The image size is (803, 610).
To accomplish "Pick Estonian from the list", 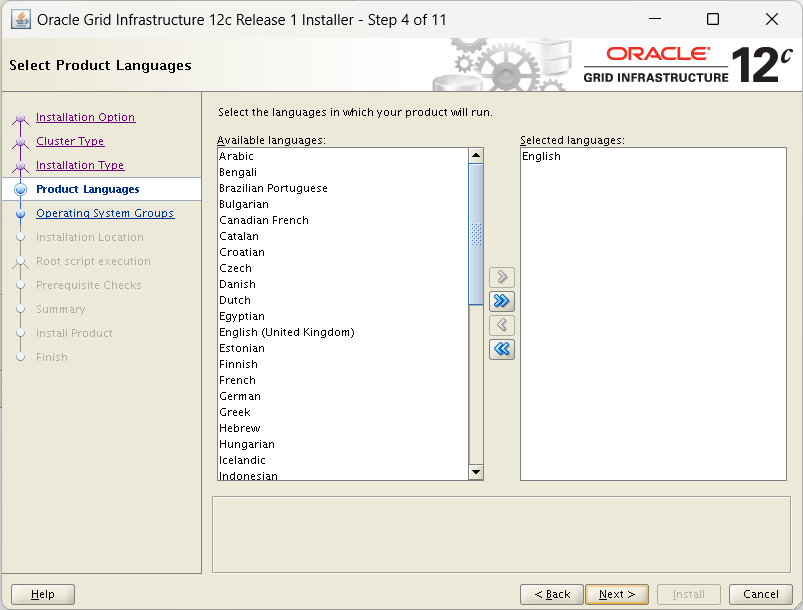I will pyautogui.click(x=342, y=348).
